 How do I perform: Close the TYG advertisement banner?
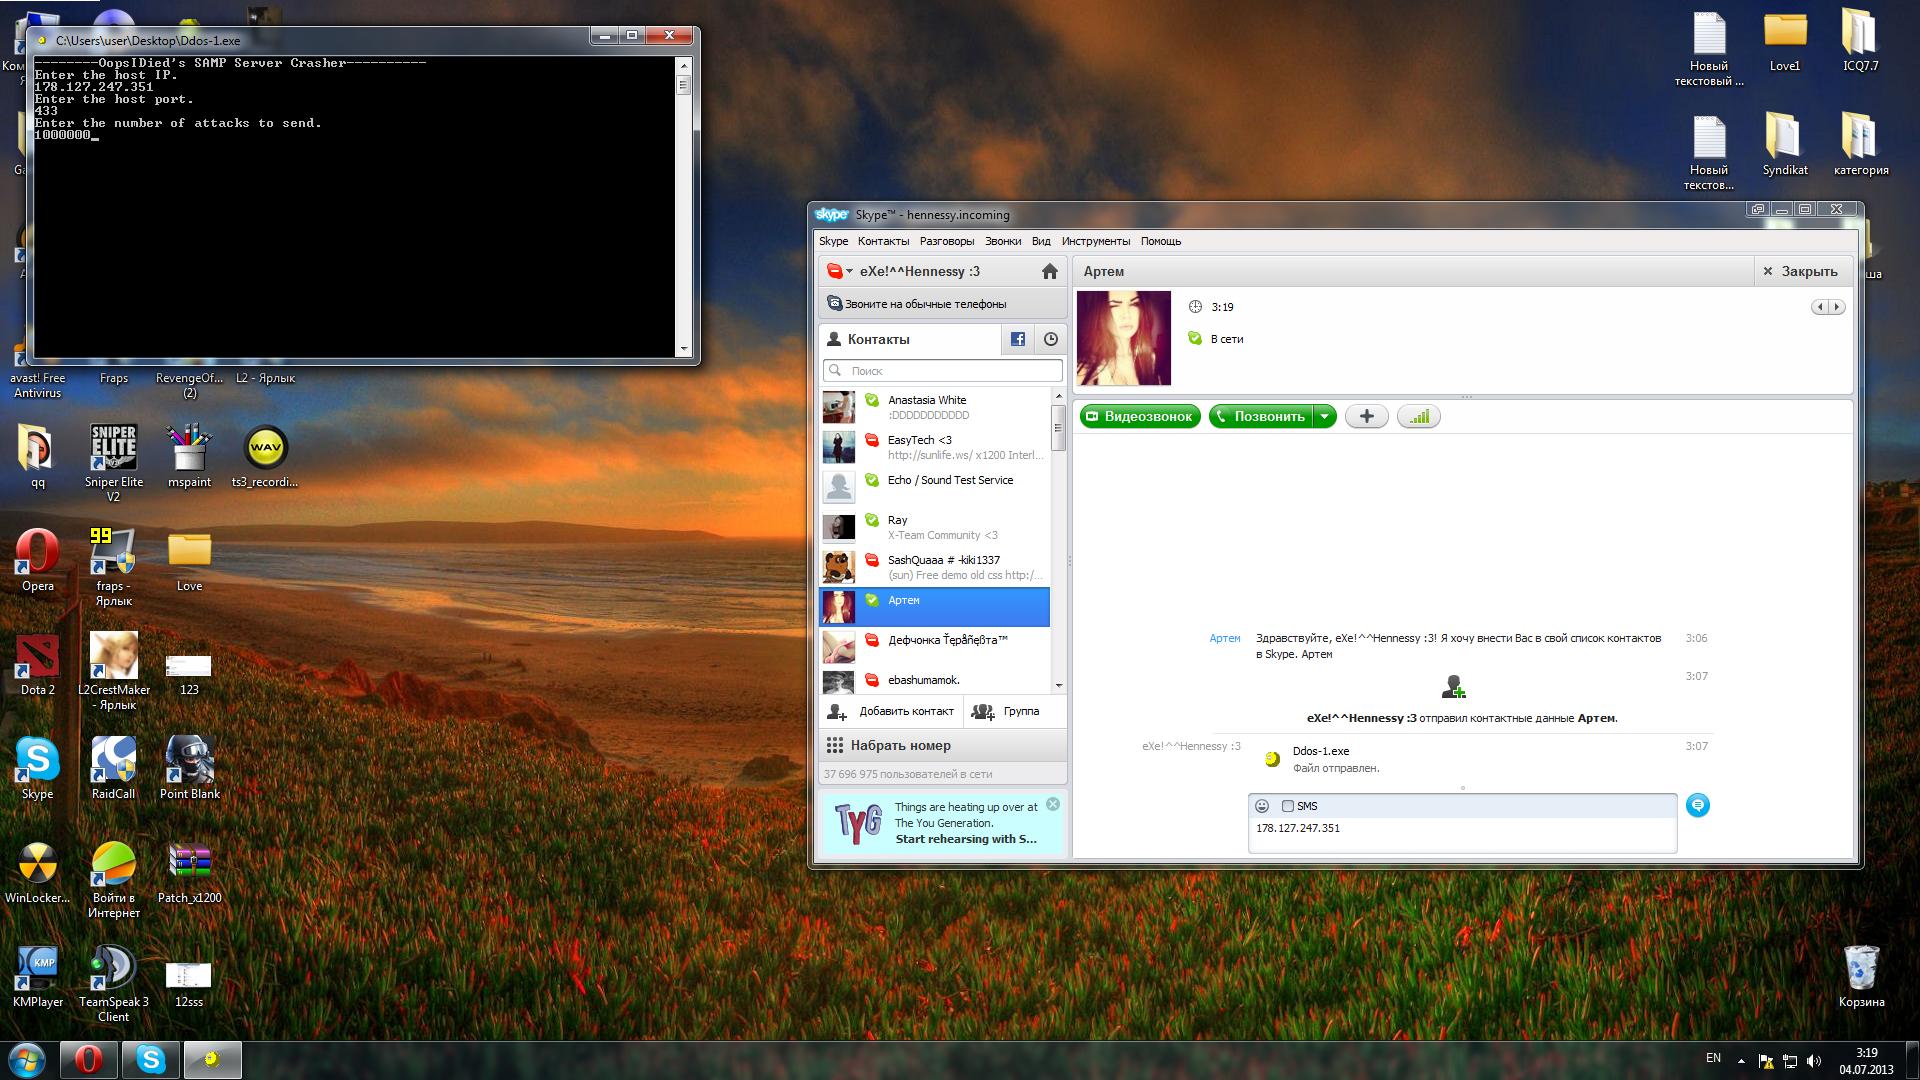(1052, 804)
